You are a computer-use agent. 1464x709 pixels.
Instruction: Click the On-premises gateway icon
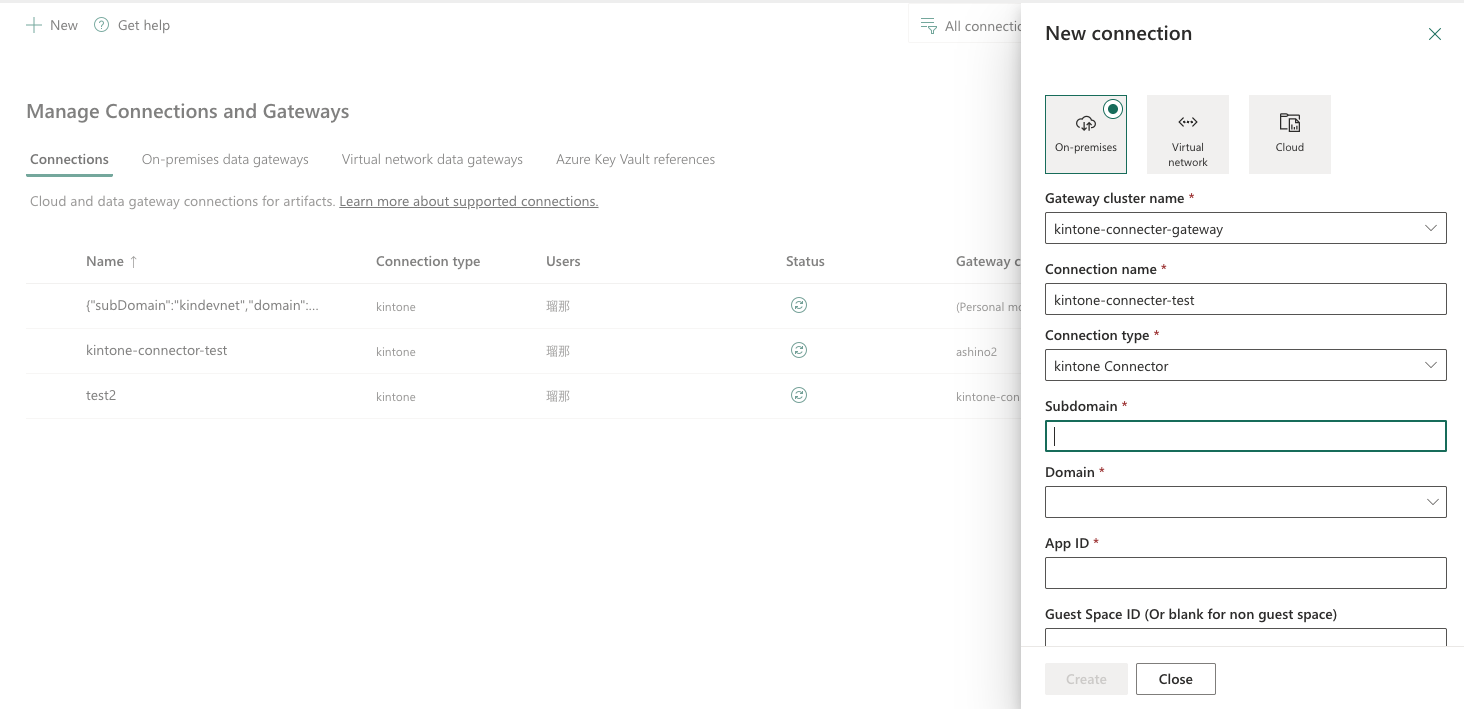pyautogui.click(x=1085, y=125)
